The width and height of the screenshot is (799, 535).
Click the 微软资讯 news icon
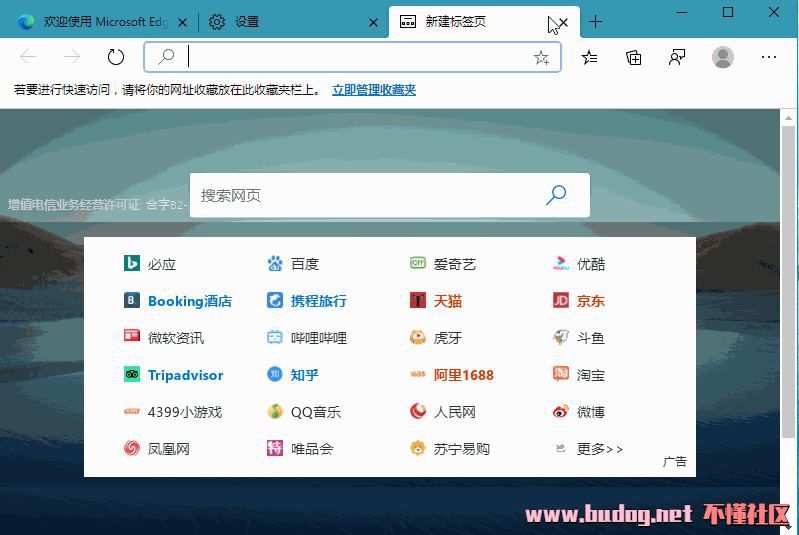132,336
